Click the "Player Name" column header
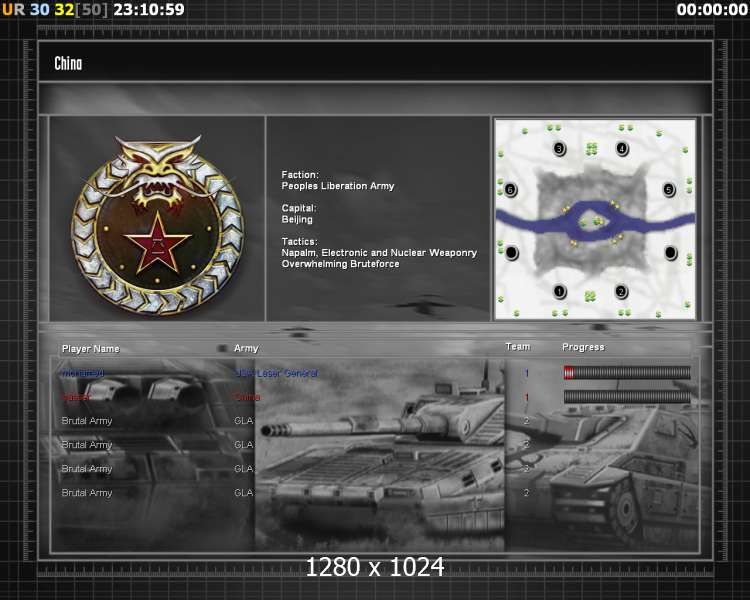The height and width of the screenshot is (600, 750). point(90,349)
